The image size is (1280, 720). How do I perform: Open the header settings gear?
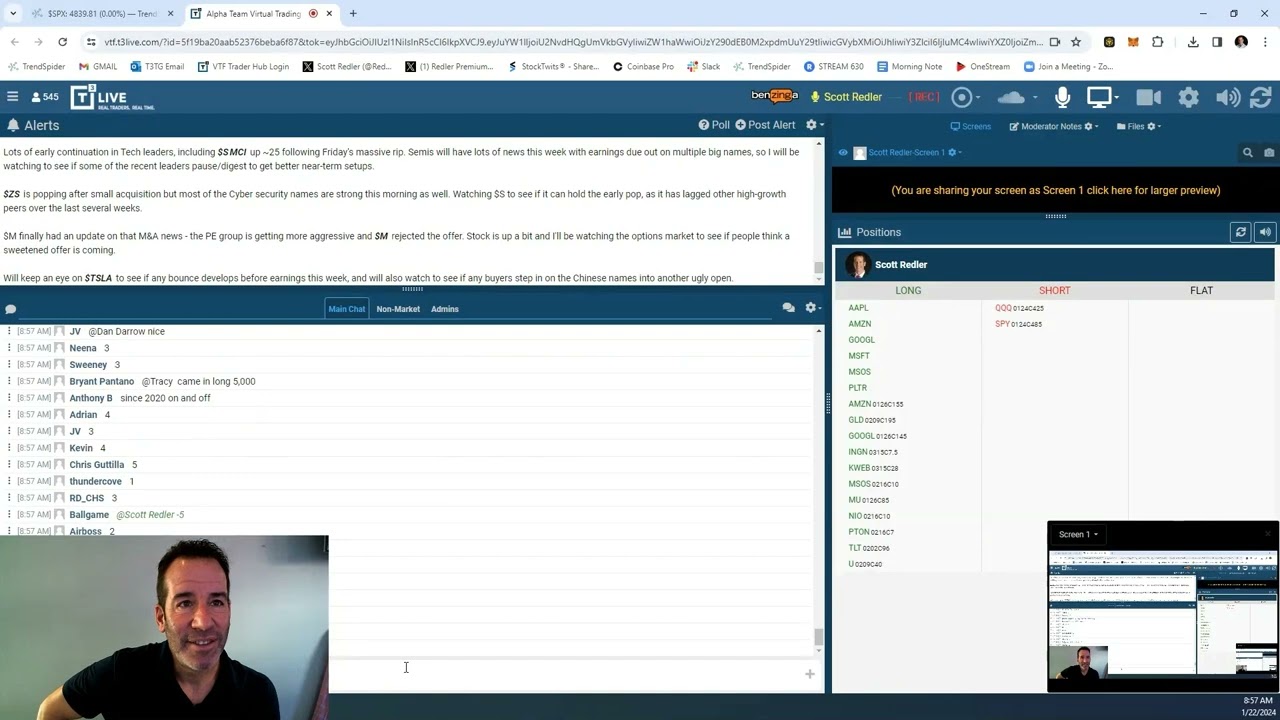[x=1188, y=97]
